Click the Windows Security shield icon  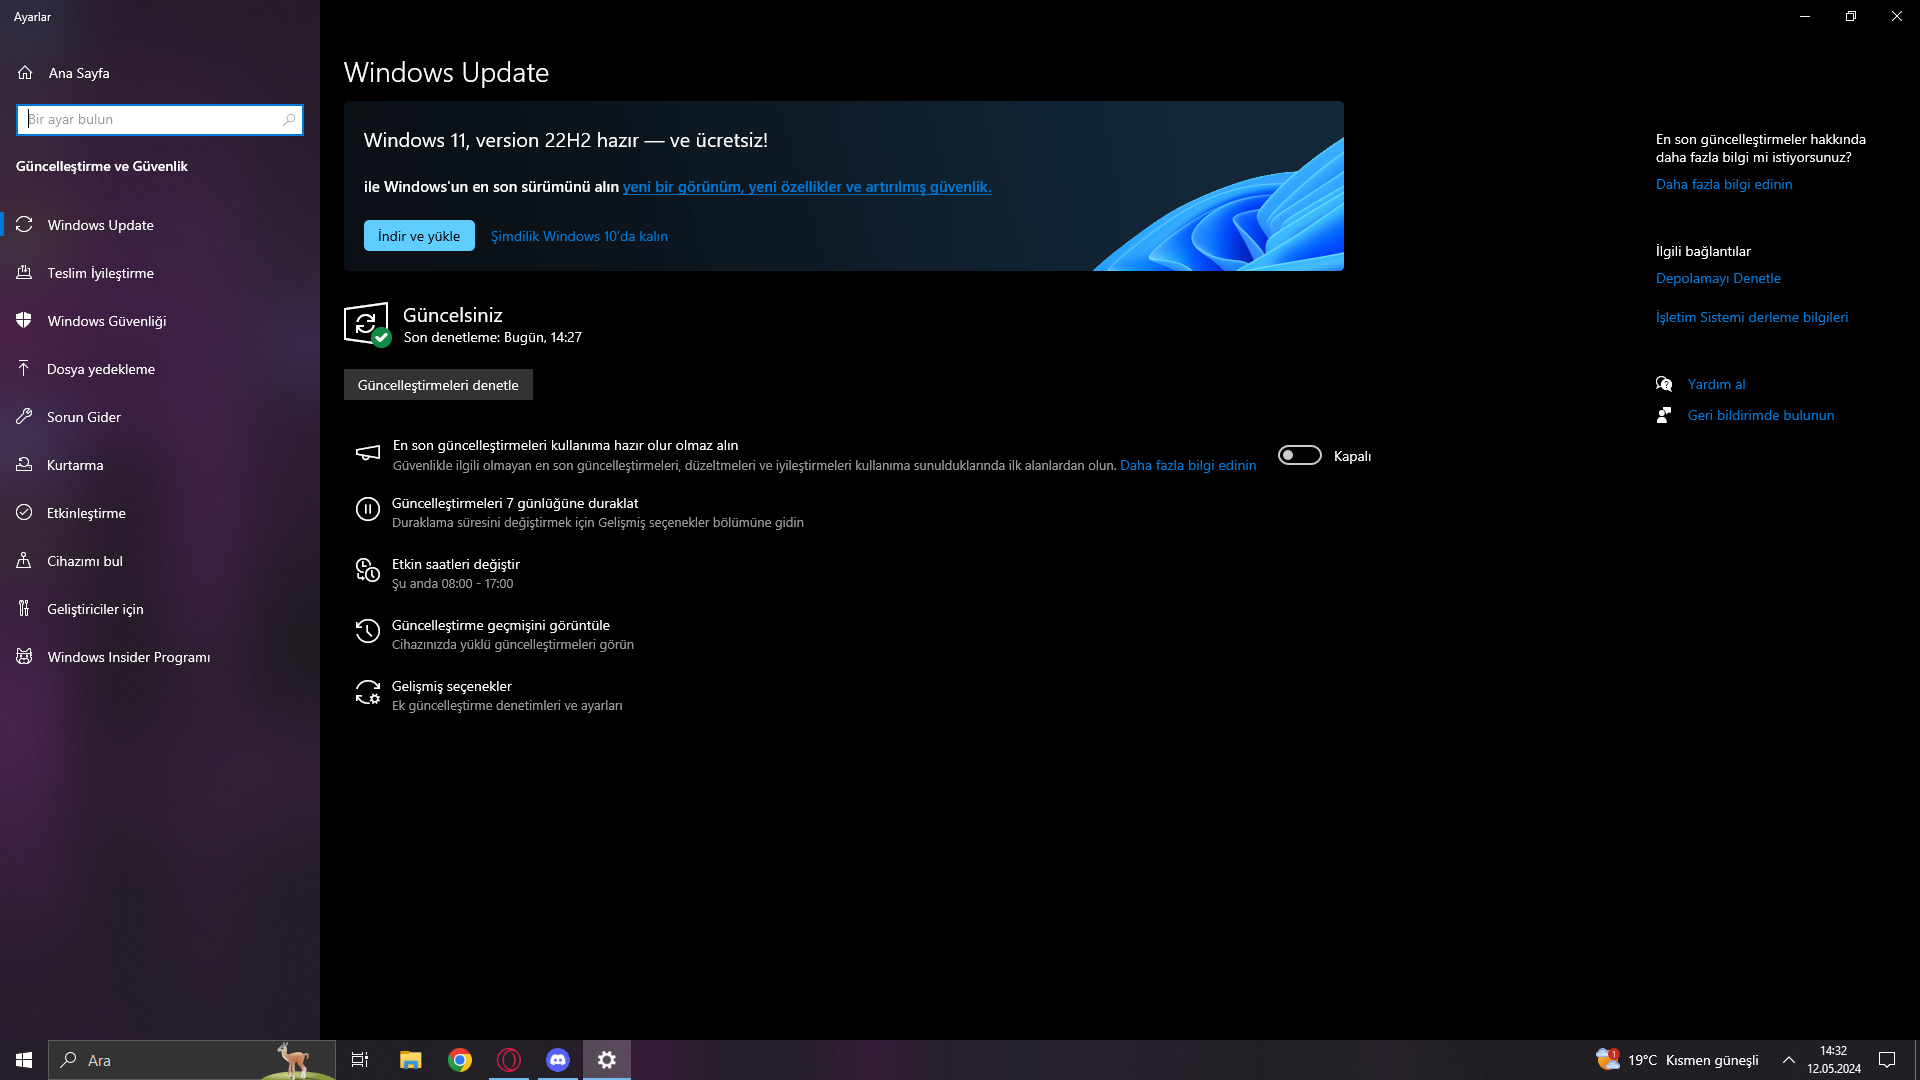(24, 321)
